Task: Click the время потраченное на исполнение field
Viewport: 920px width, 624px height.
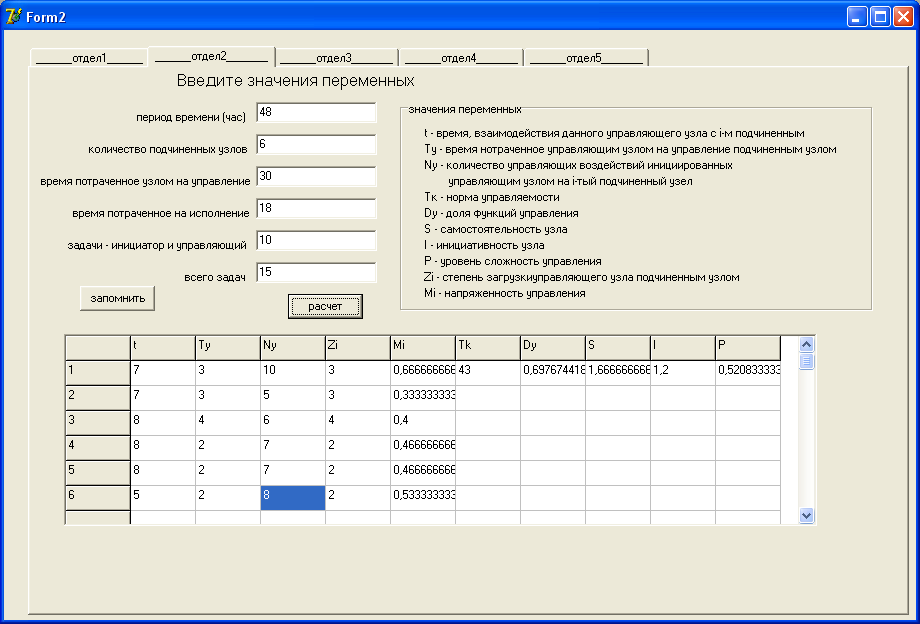Action: 316,208
